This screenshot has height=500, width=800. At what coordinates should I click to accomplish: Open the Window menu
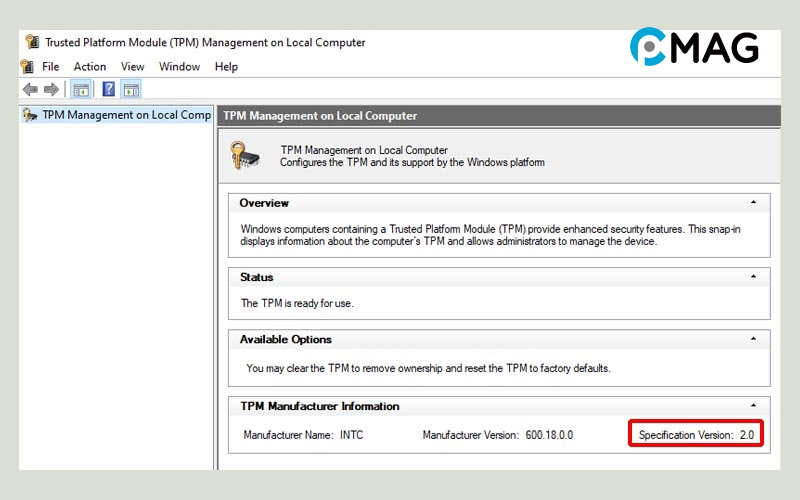[x=180, y=67]
